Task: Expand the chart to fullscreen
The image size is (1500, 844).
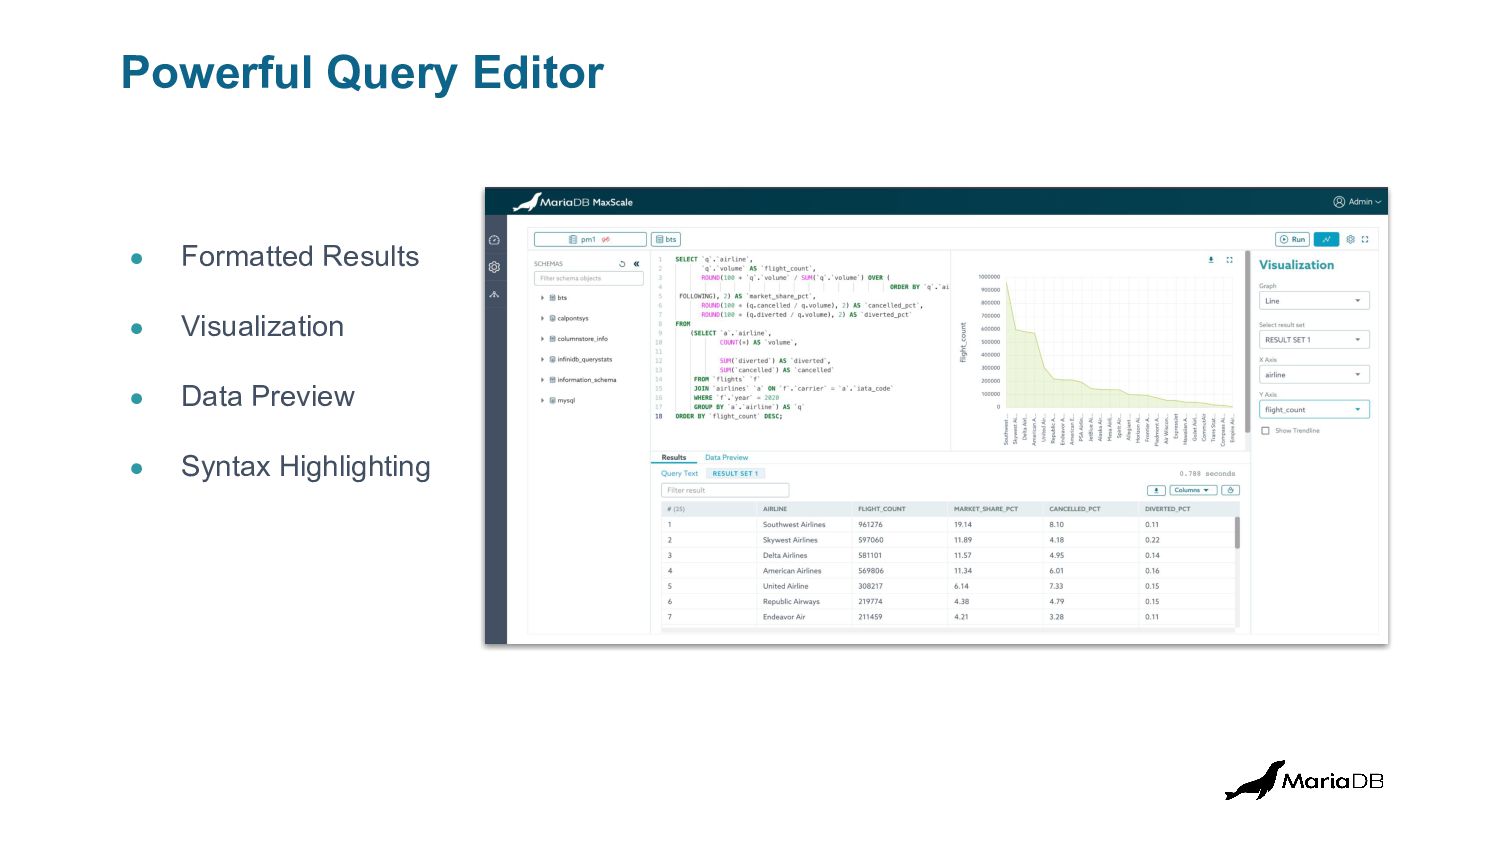Action: click(1229, 259)
